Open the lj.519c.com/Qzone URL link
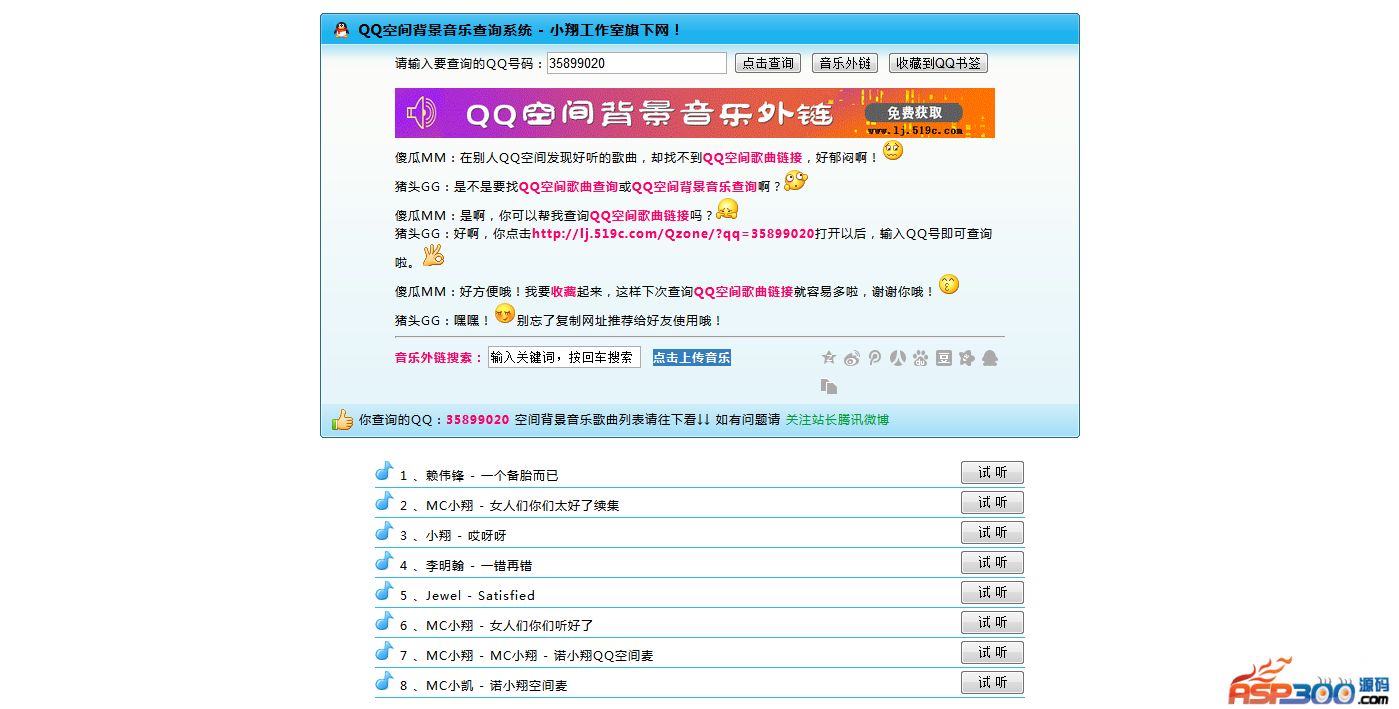Image resolution: width=1399 pixels, height=709 pixels. coord(673,233)
